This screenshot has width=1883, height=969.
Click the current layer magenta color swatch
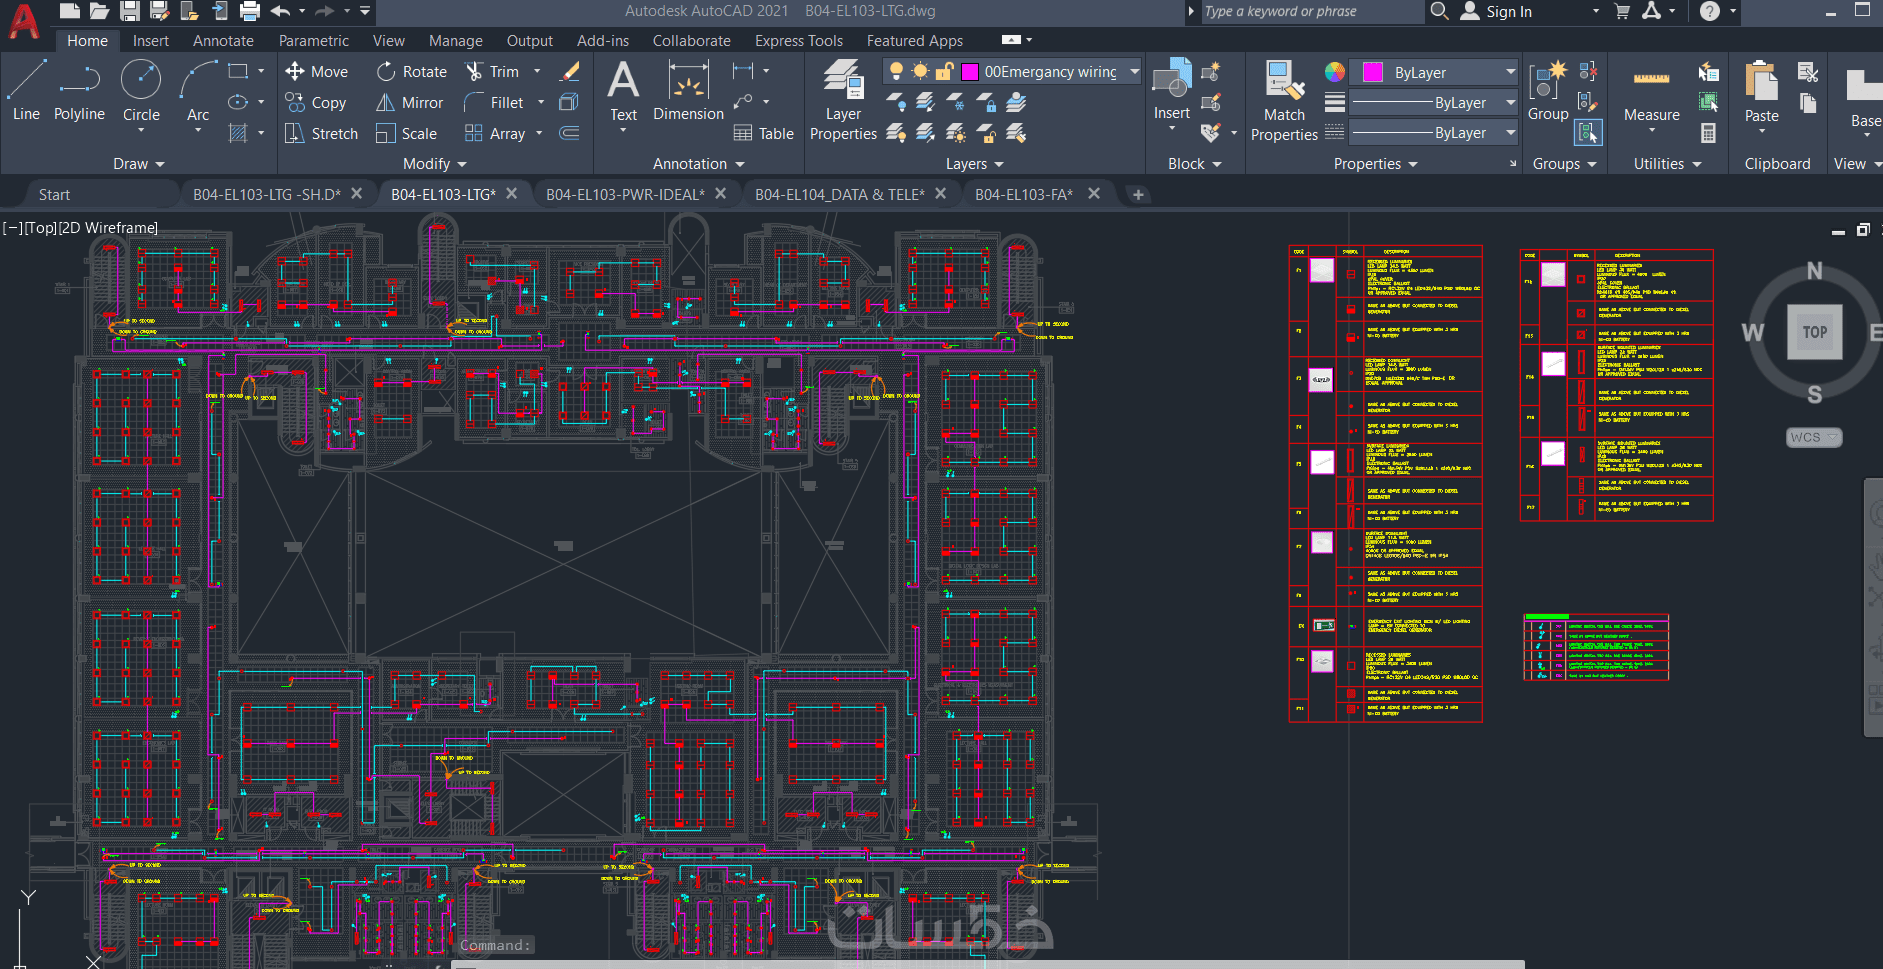click(x=969, y=71)
